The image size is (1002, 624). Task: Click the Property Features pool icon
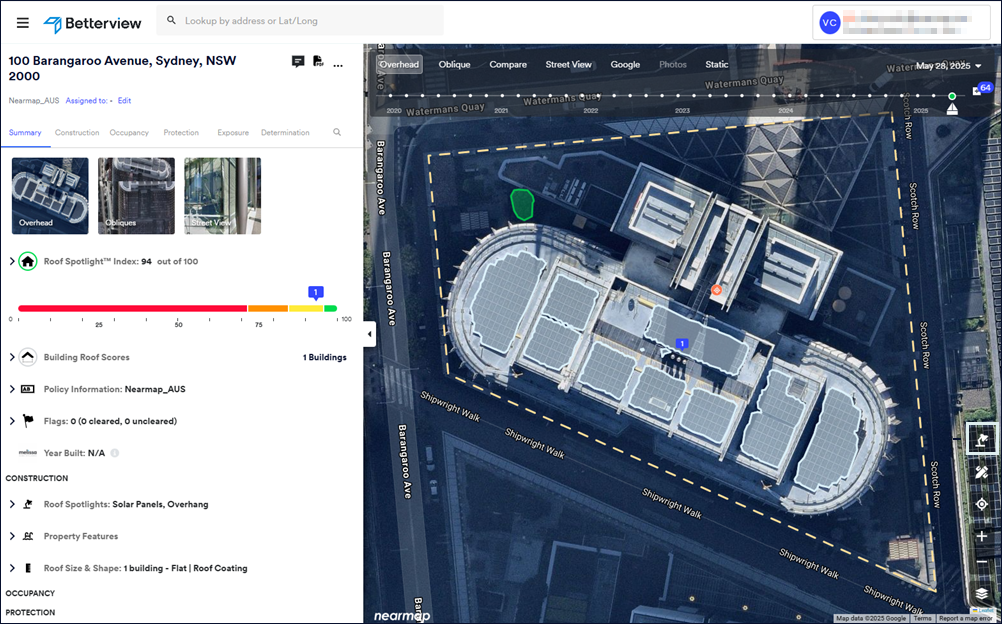pos(28,536)
